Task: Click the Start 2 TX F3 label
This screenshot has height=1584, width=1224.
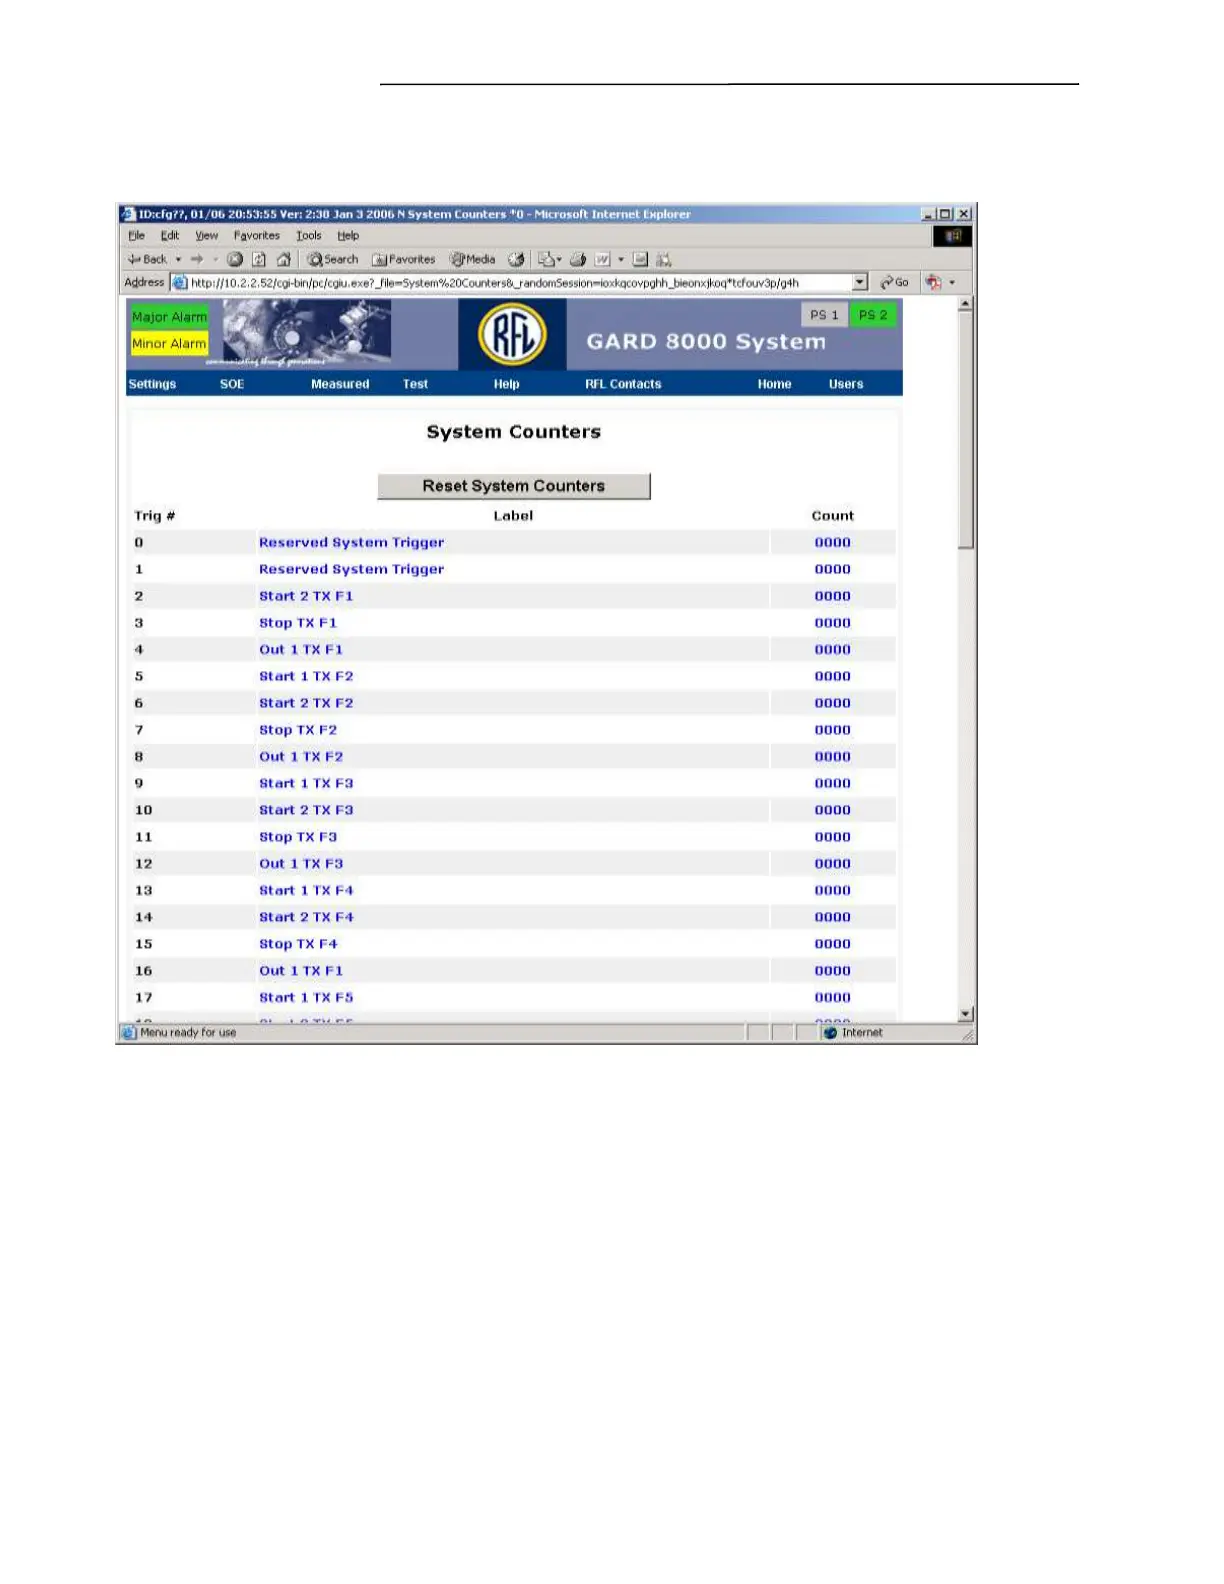Action: pos(306,810)
